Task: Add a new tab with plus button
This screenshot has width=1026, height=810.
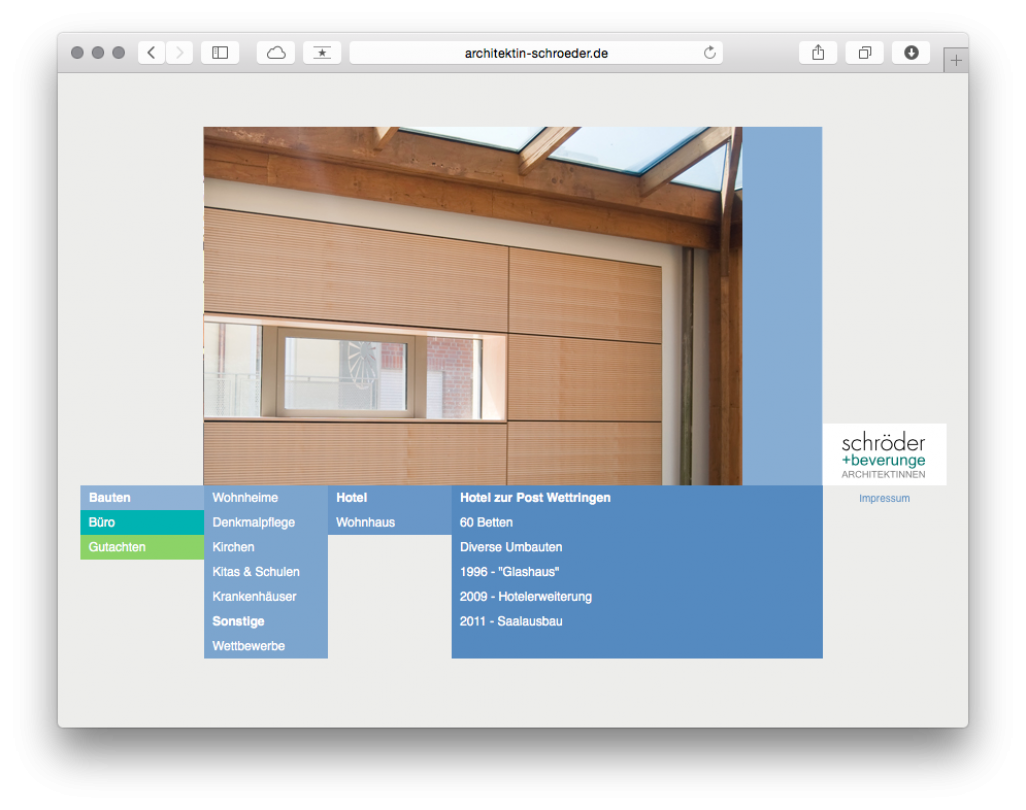Action: [x=955, y=60]
